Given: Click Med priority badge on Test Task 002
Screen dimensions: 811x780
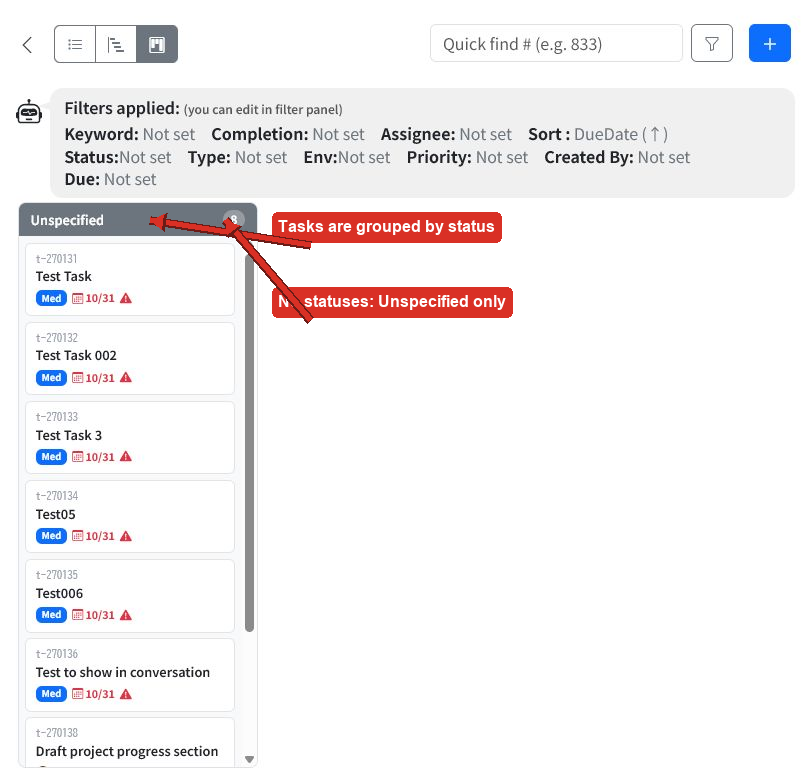Looking at the screenshot, I should [51, 378].
